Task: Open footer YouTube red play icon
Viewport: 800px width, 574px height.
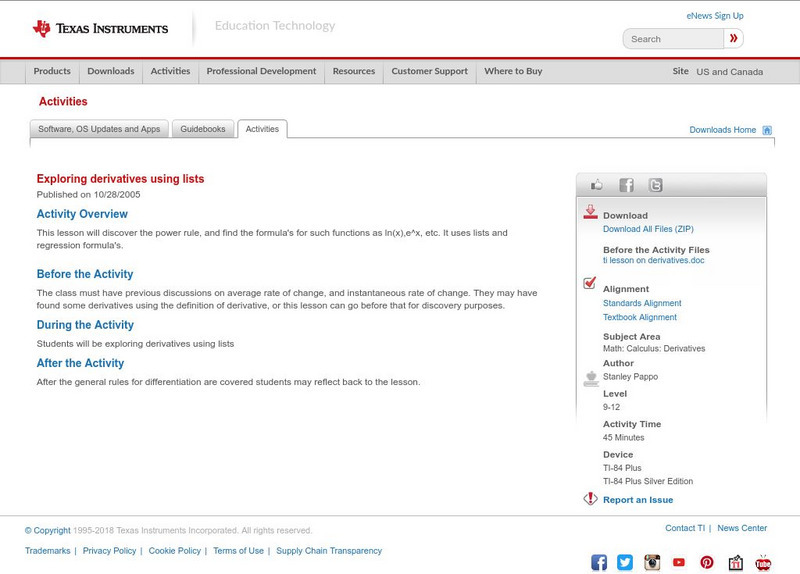Action: point(679,562)
